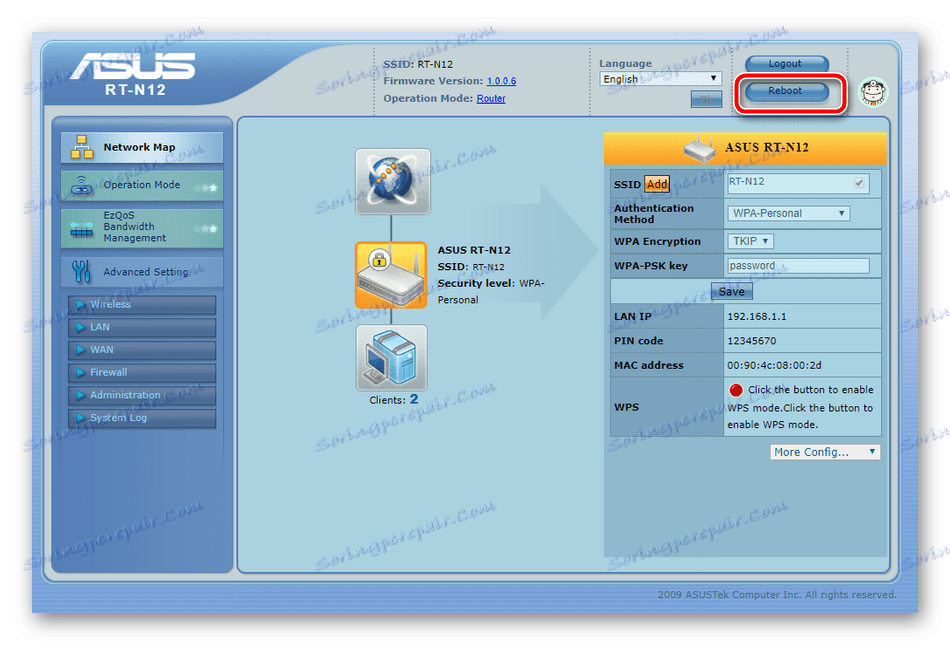
Task: Click the monkey mascot help icon
Action: [874, 93]
